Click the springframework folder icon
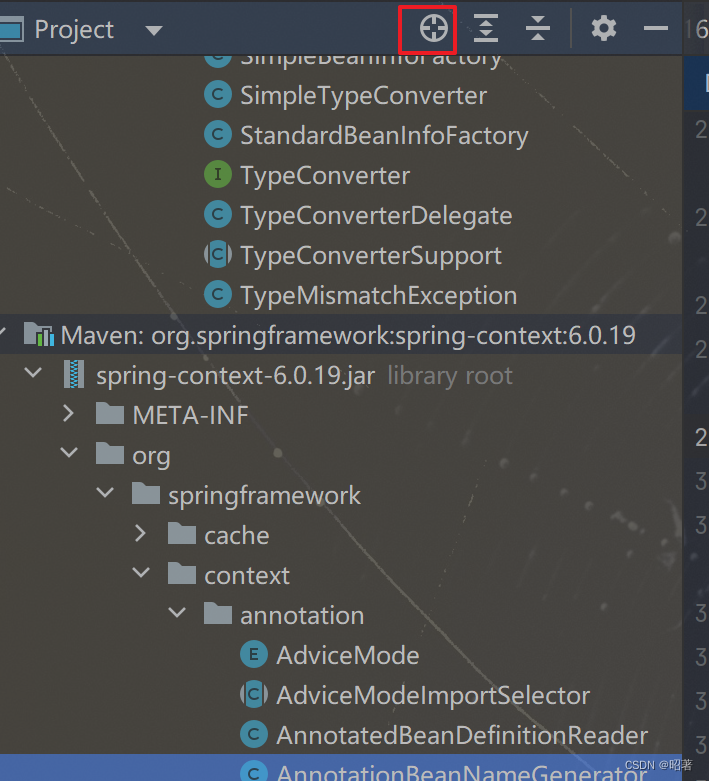Screen dimensions: 709x781 pyautogui.click(x=145, y=493)
